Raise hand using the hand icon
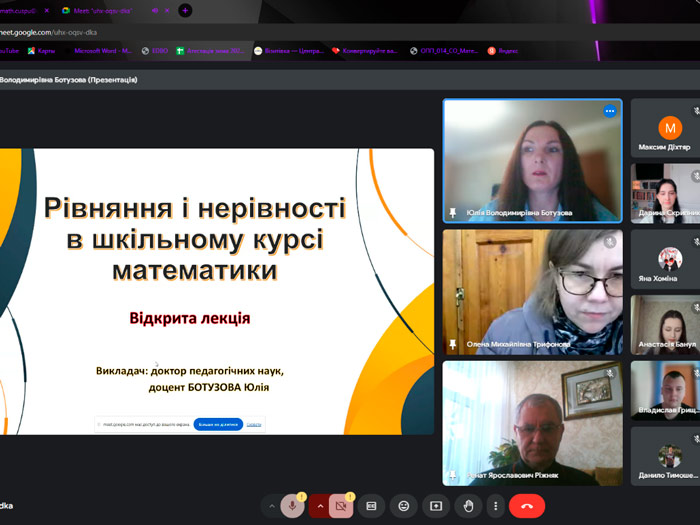Viewport: 700px width, 525px height. click(x=466, y=507)
